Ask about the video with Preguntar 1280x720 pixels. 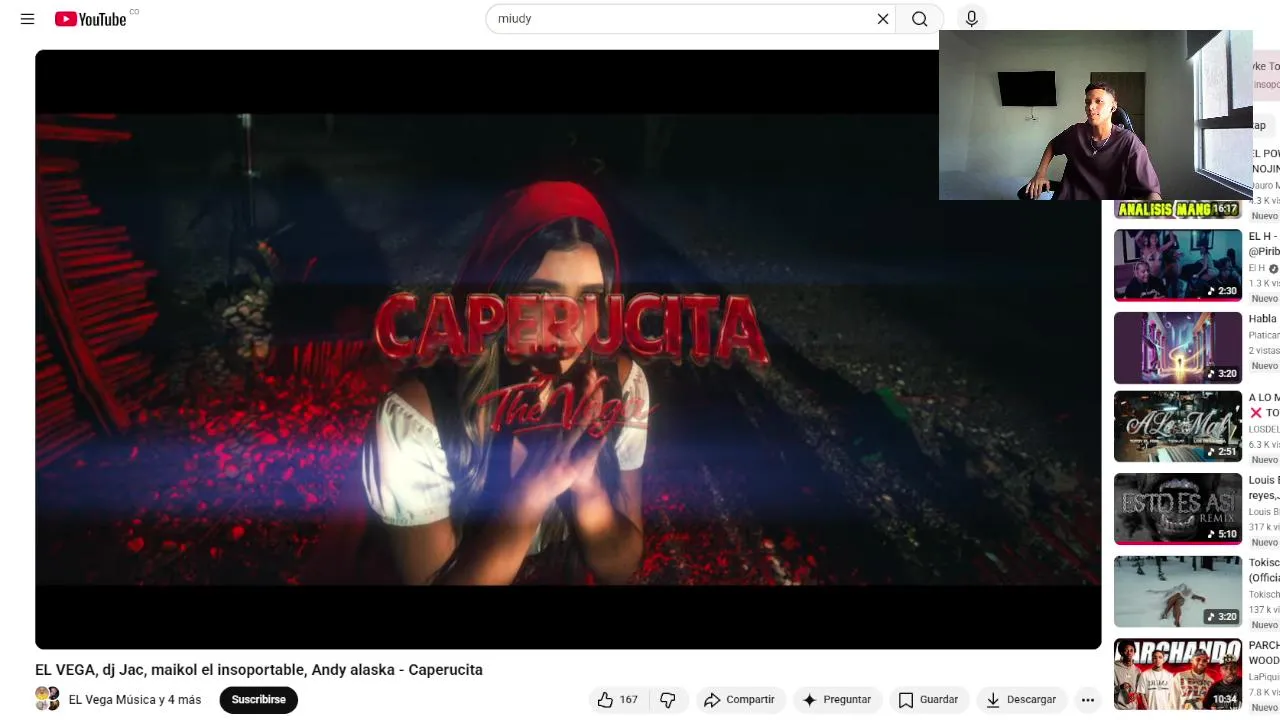coord(837,700)
